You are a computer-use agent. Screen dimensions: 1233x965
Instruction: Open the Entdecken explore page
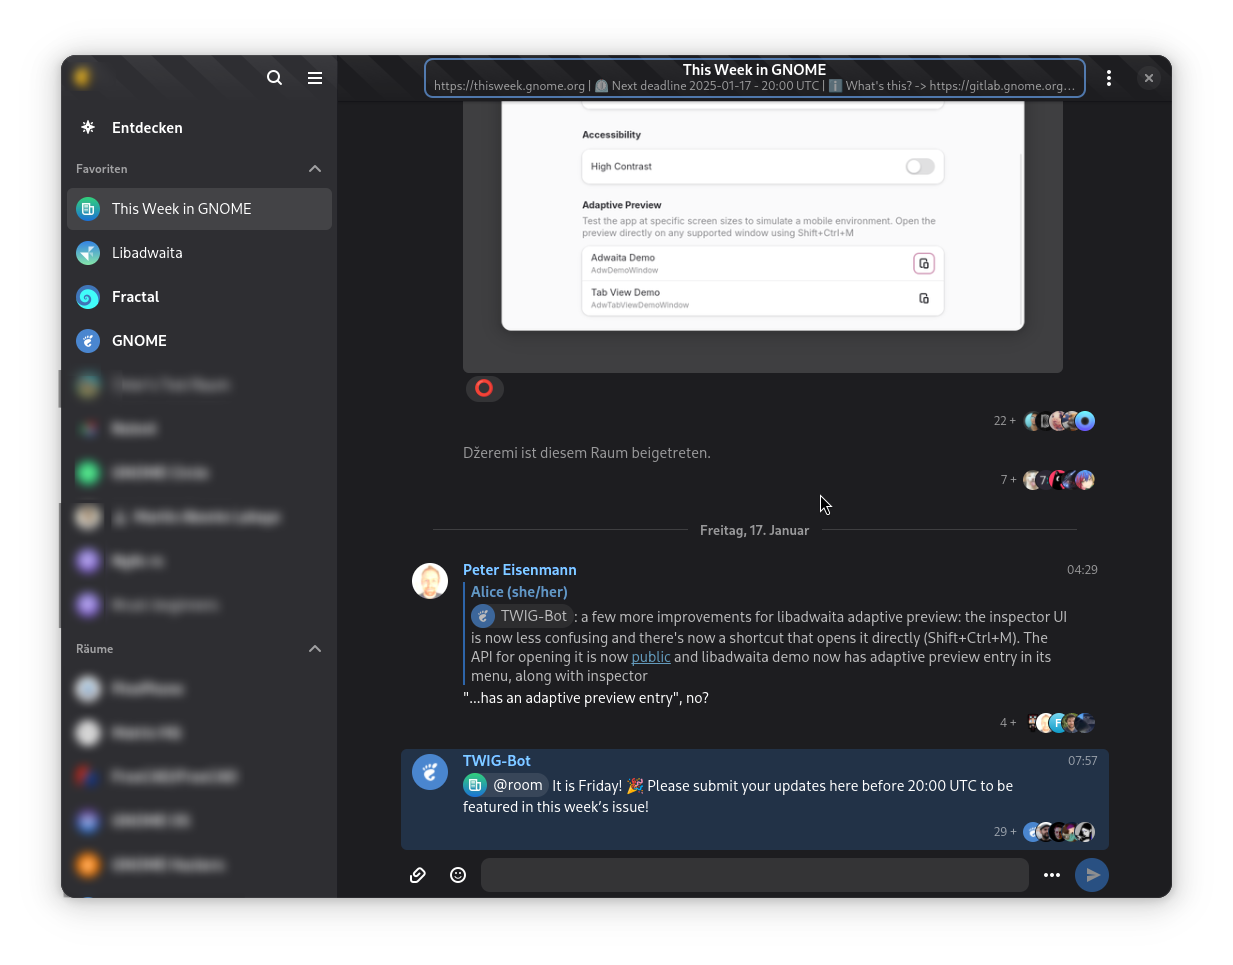pyautogui.click(x=147, y=128)
